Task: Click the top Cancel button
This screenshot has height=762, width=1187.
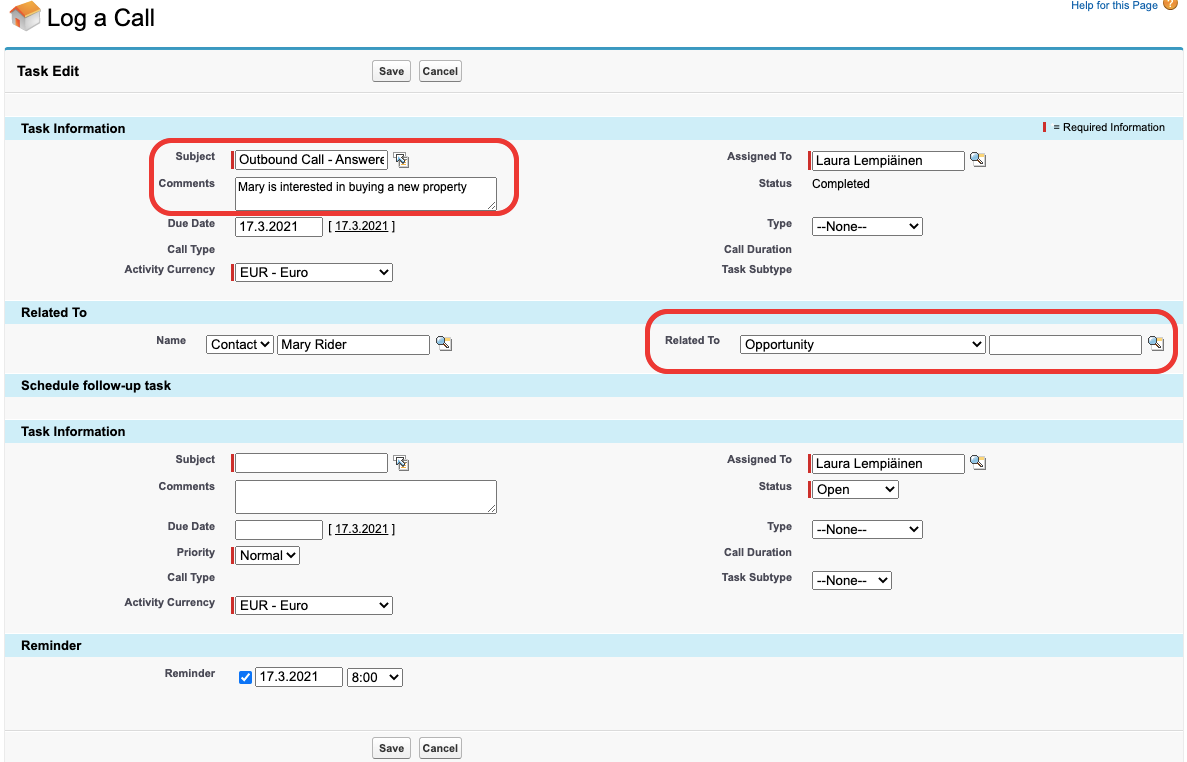Action: [440, 71]
